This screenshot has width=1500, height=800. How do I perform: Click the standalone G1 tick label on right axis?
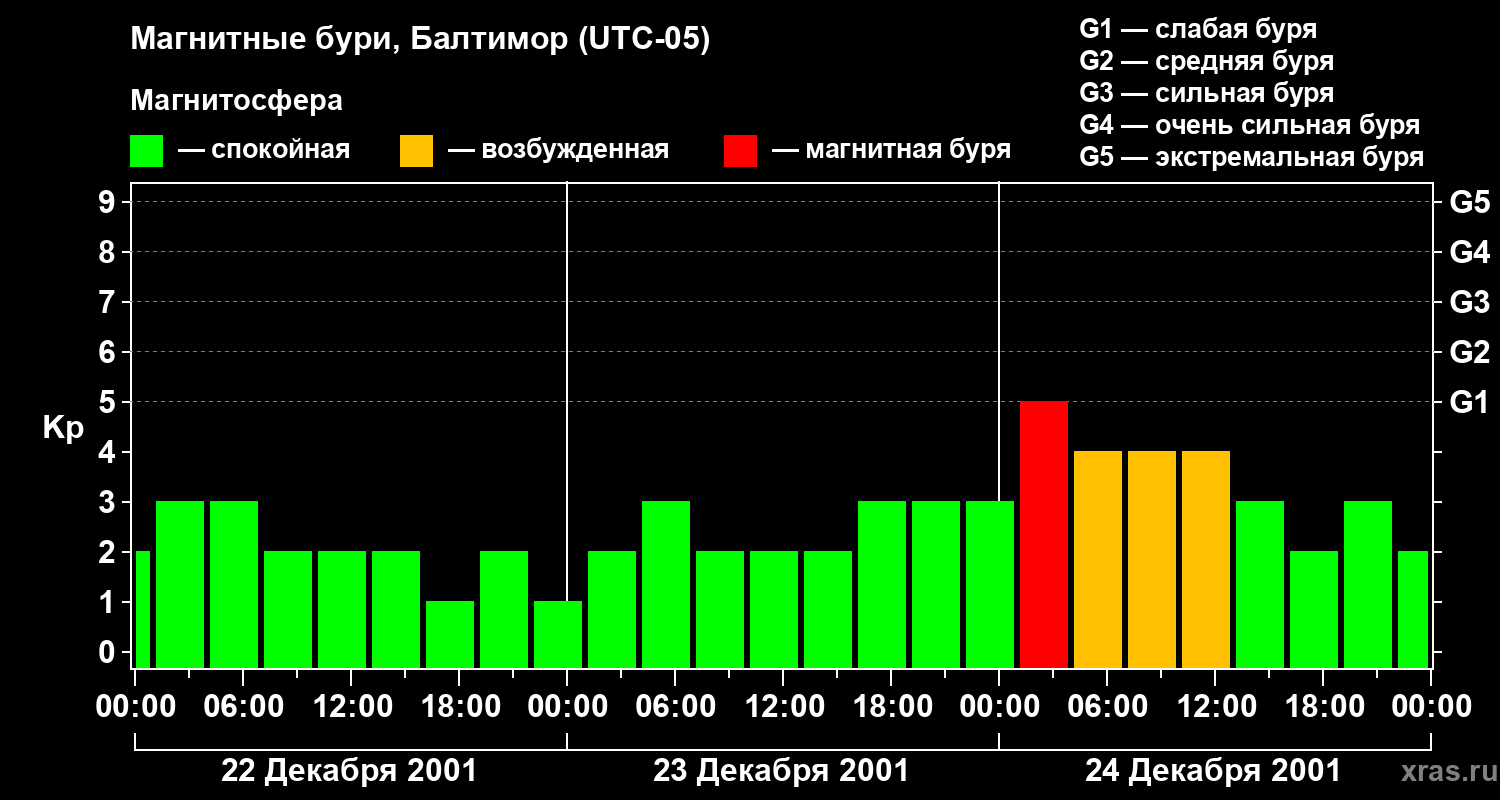[1469, 402]
